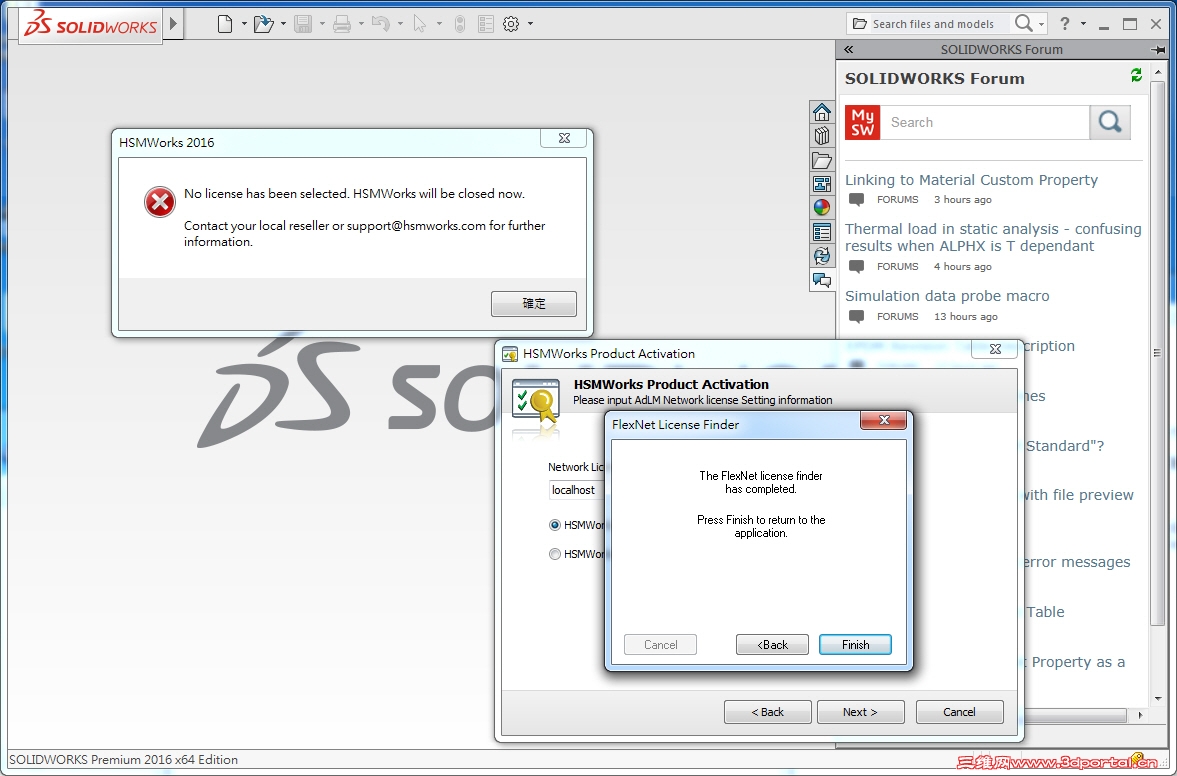1177x776 pixels.
Task: Expand the search type dropdown arrow
Action: [1041, 25]
